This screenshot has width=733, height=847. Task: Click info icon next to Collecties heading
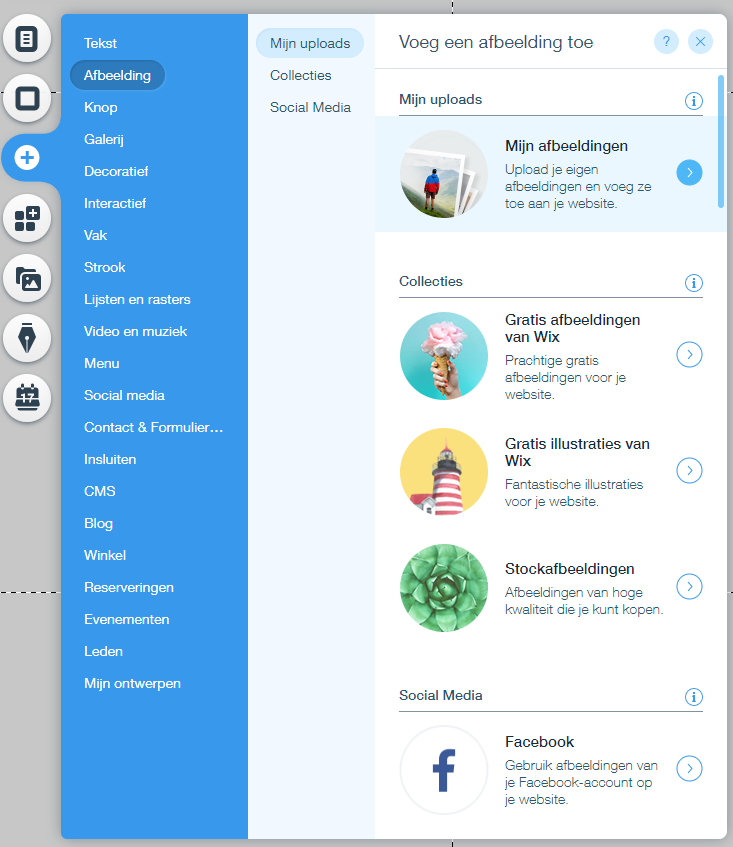[x=694, y=283]
